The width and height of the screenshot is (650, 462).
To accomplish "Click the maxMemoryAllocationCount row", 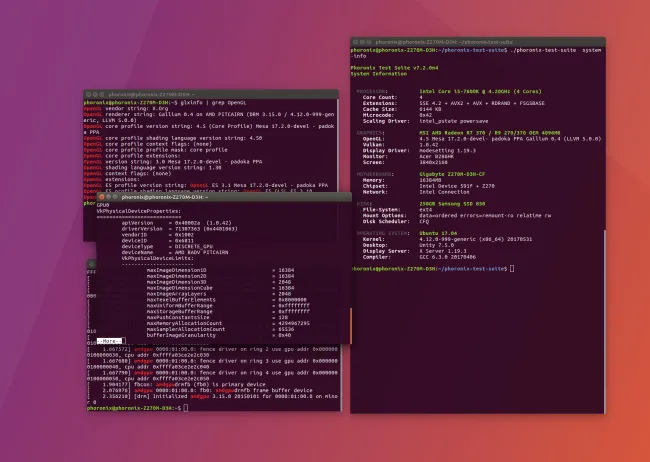I will click(228, 323).
